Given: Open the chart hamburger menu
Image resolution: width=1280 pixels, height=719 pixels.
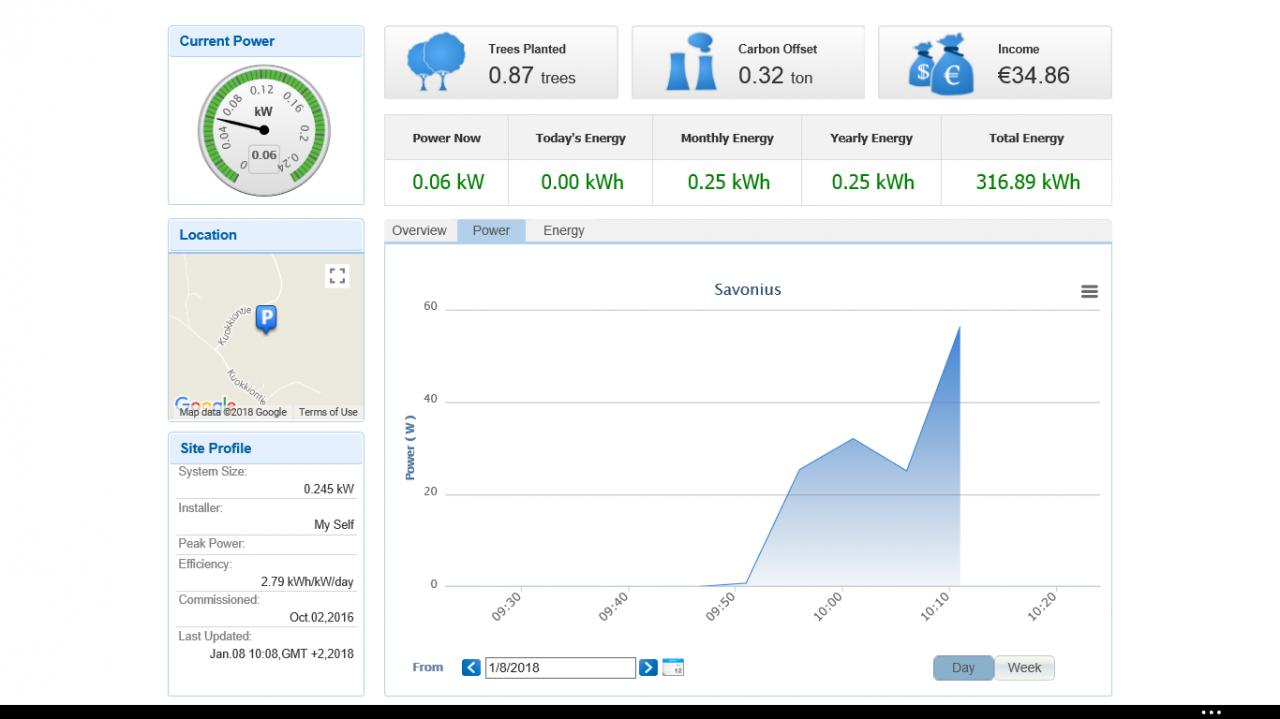Looking at the screenshot, I should 1089,291.
